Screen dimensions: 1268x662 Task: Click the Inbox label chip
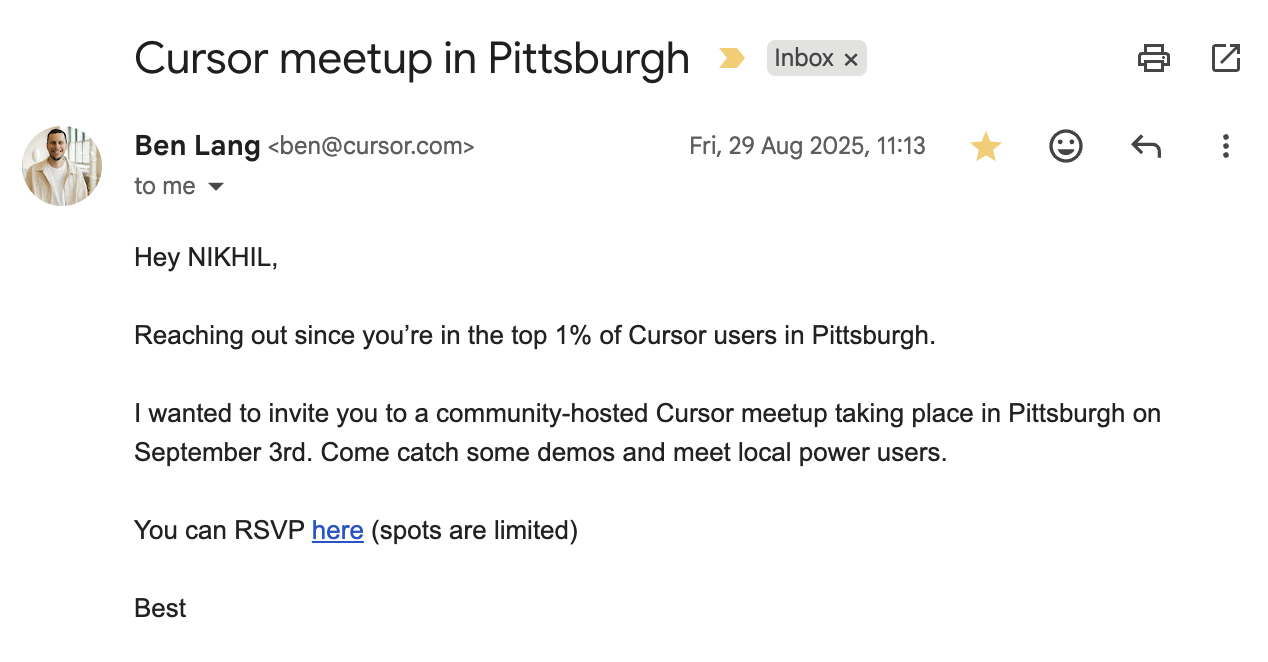(x=804, y=58)
